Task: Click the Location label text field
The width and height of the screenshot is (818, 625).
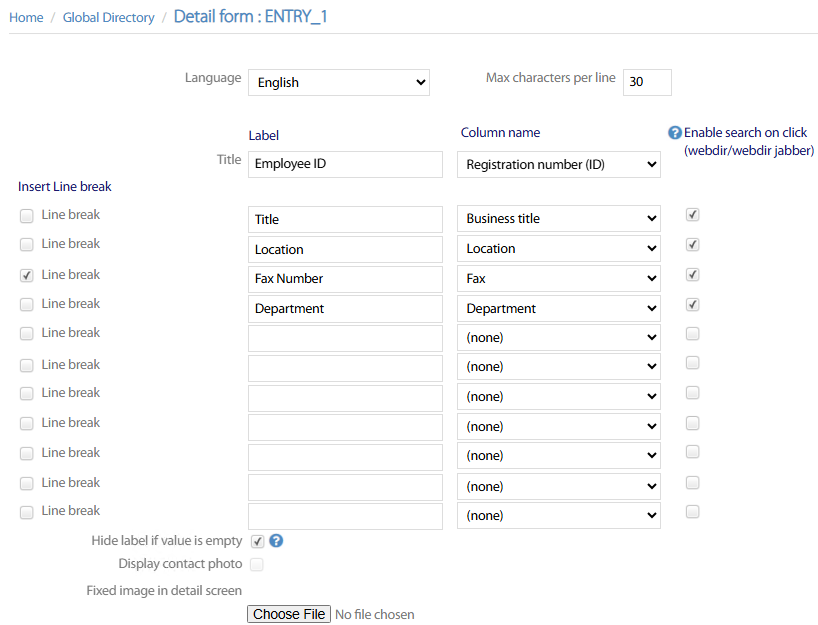Action: (345, 249)
